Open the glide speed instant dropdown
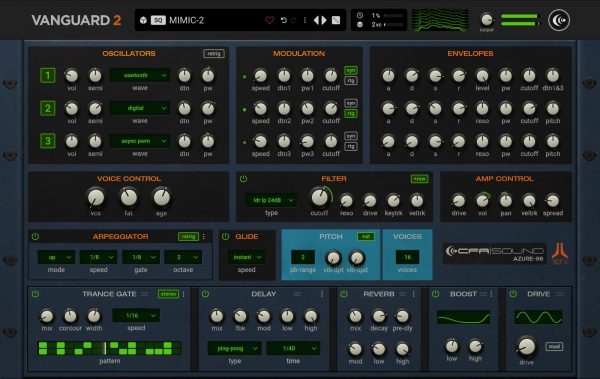Screen dimensions: 600x379 (x=246, y=257)
